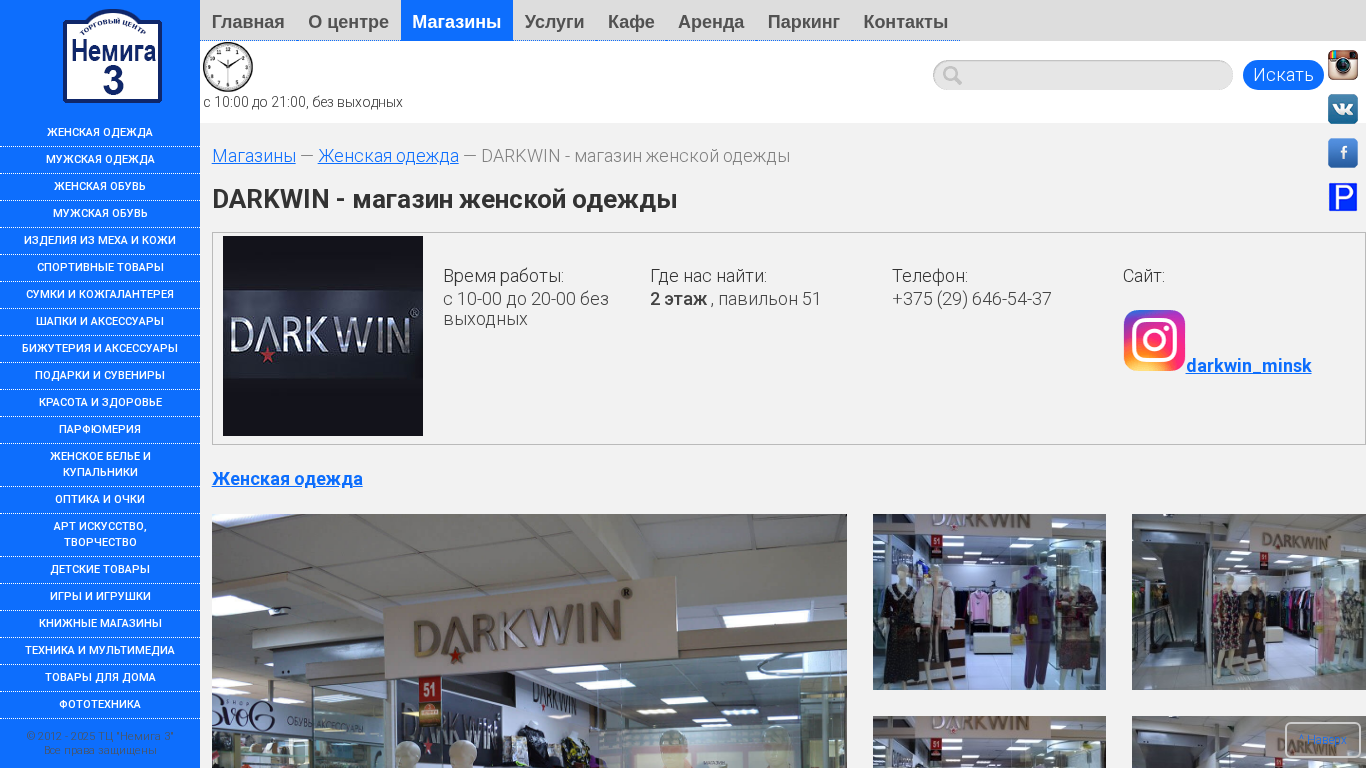Screen dimensions: 1366x768
Task: Open the Главная menu item
Action: (x=248, y=21)
